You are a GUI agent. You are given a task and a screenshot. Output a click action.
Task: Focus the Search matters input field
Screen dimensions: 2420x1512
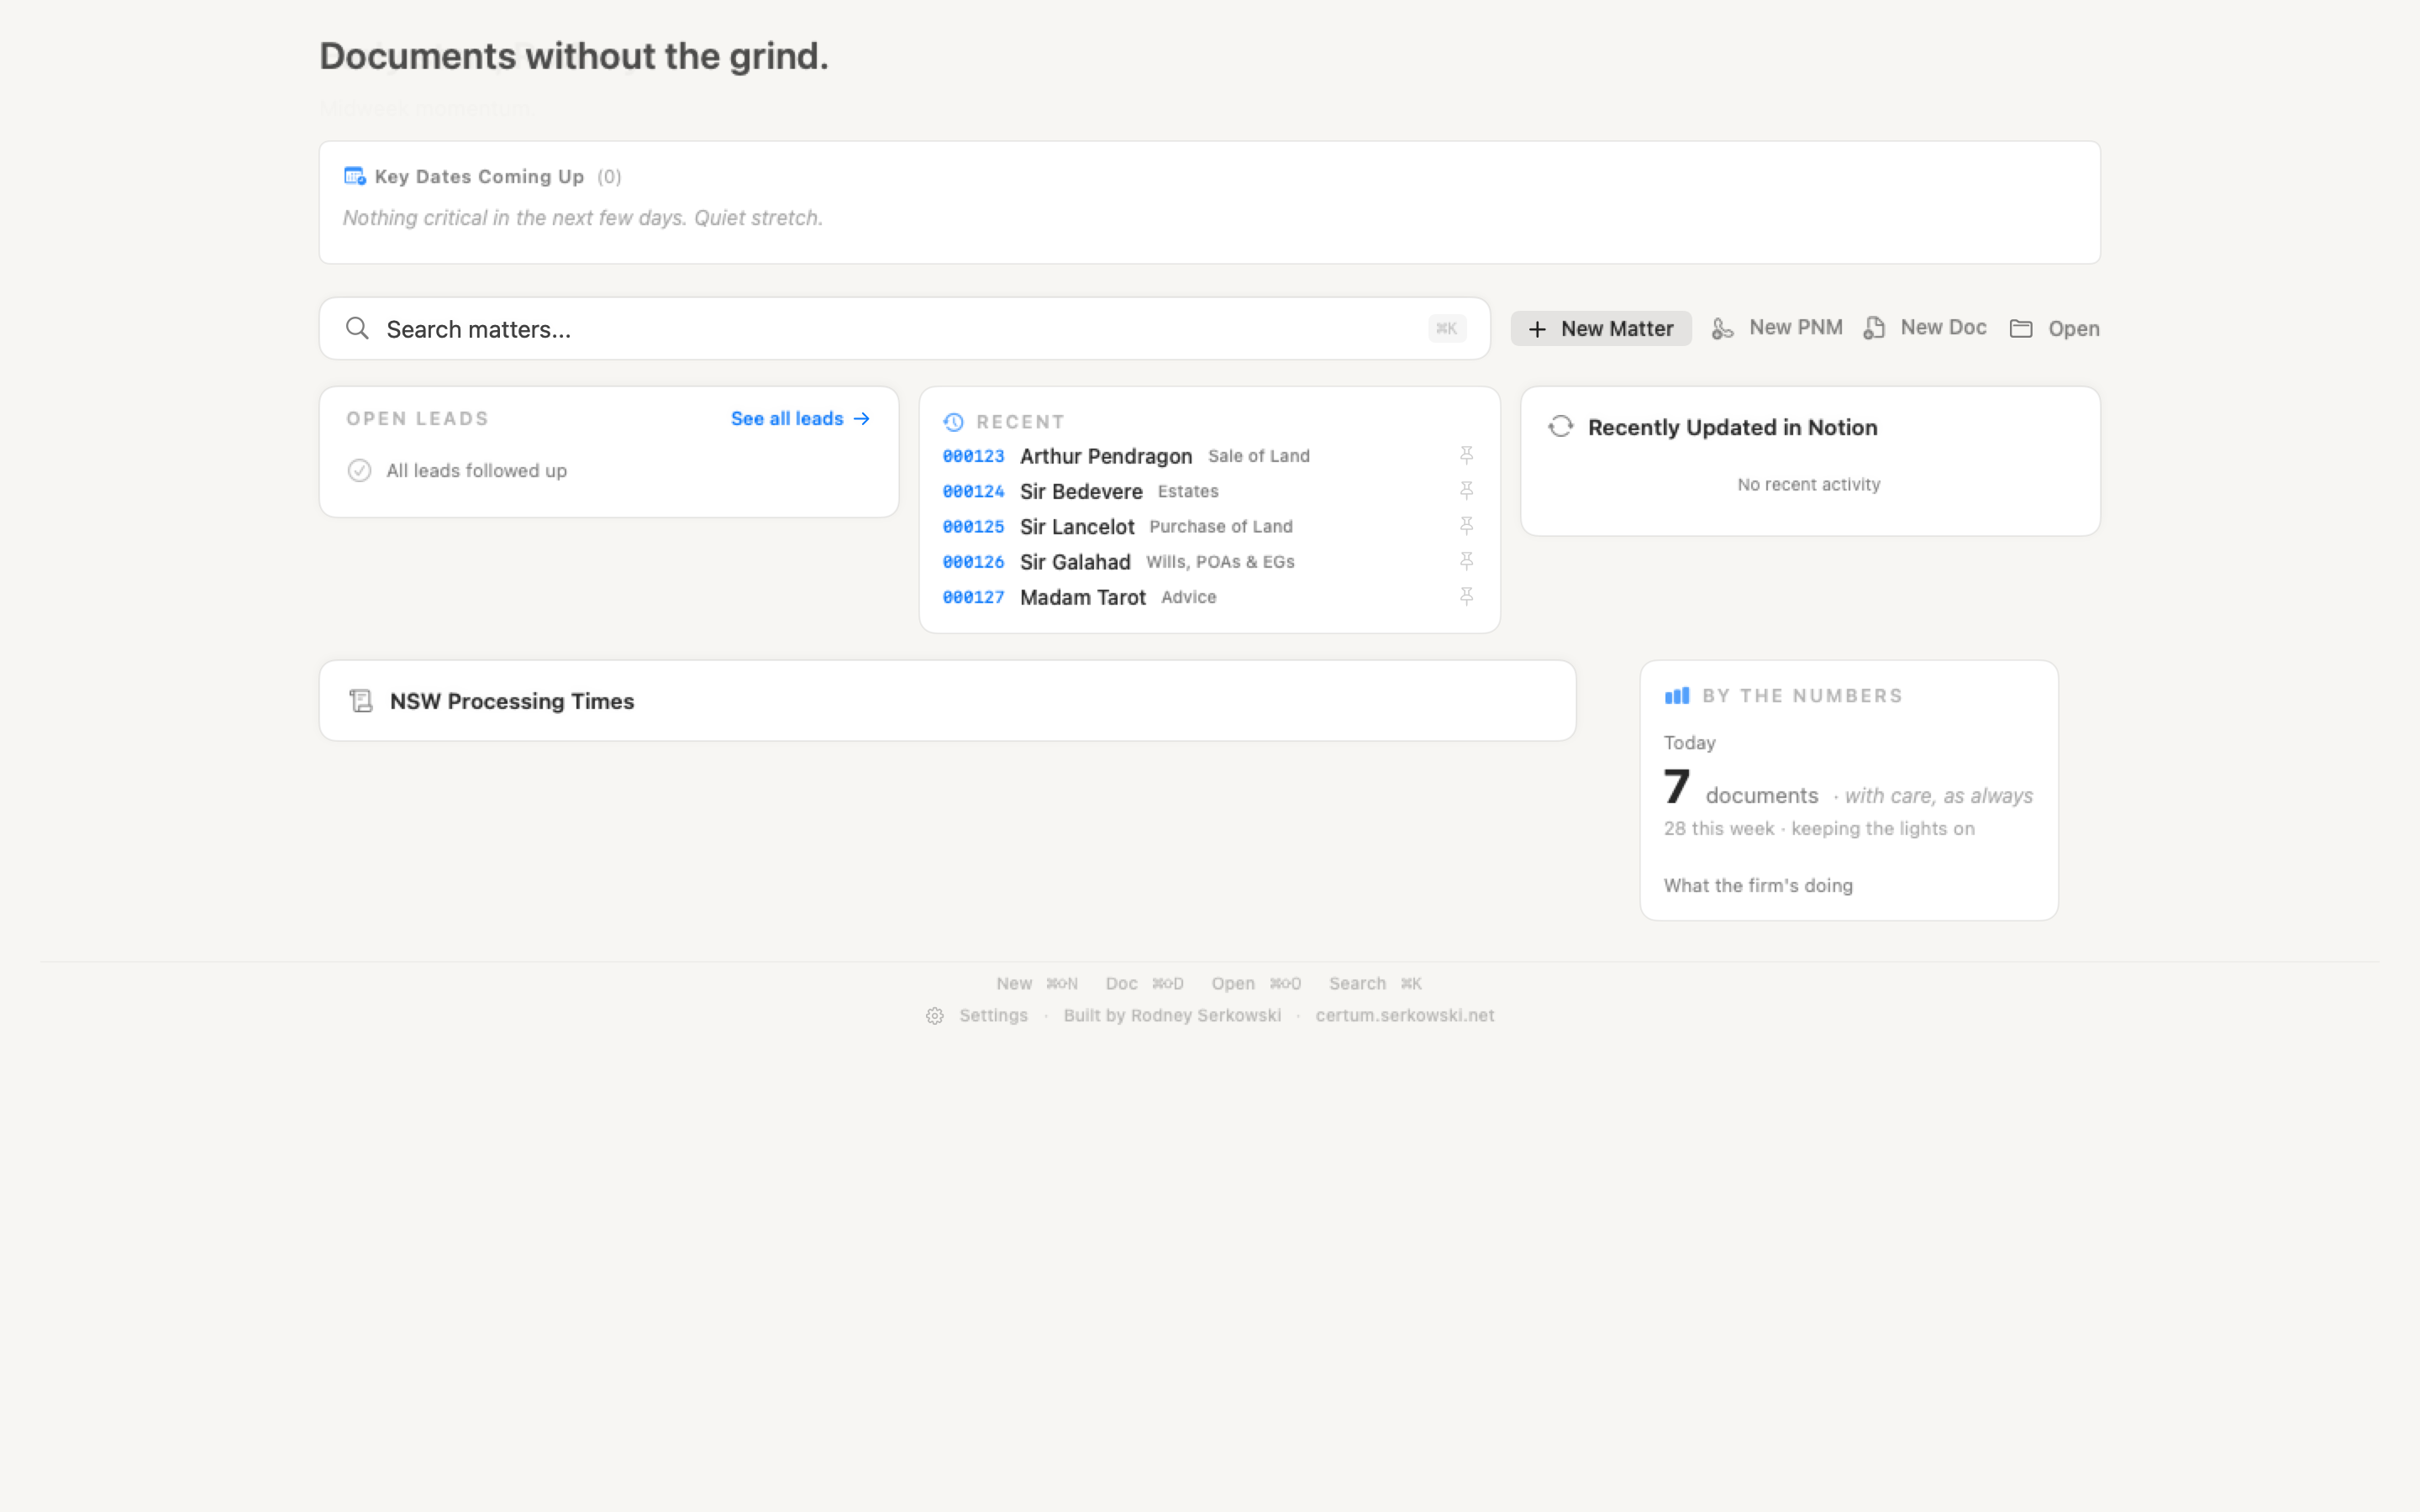(x=904, y=328)
